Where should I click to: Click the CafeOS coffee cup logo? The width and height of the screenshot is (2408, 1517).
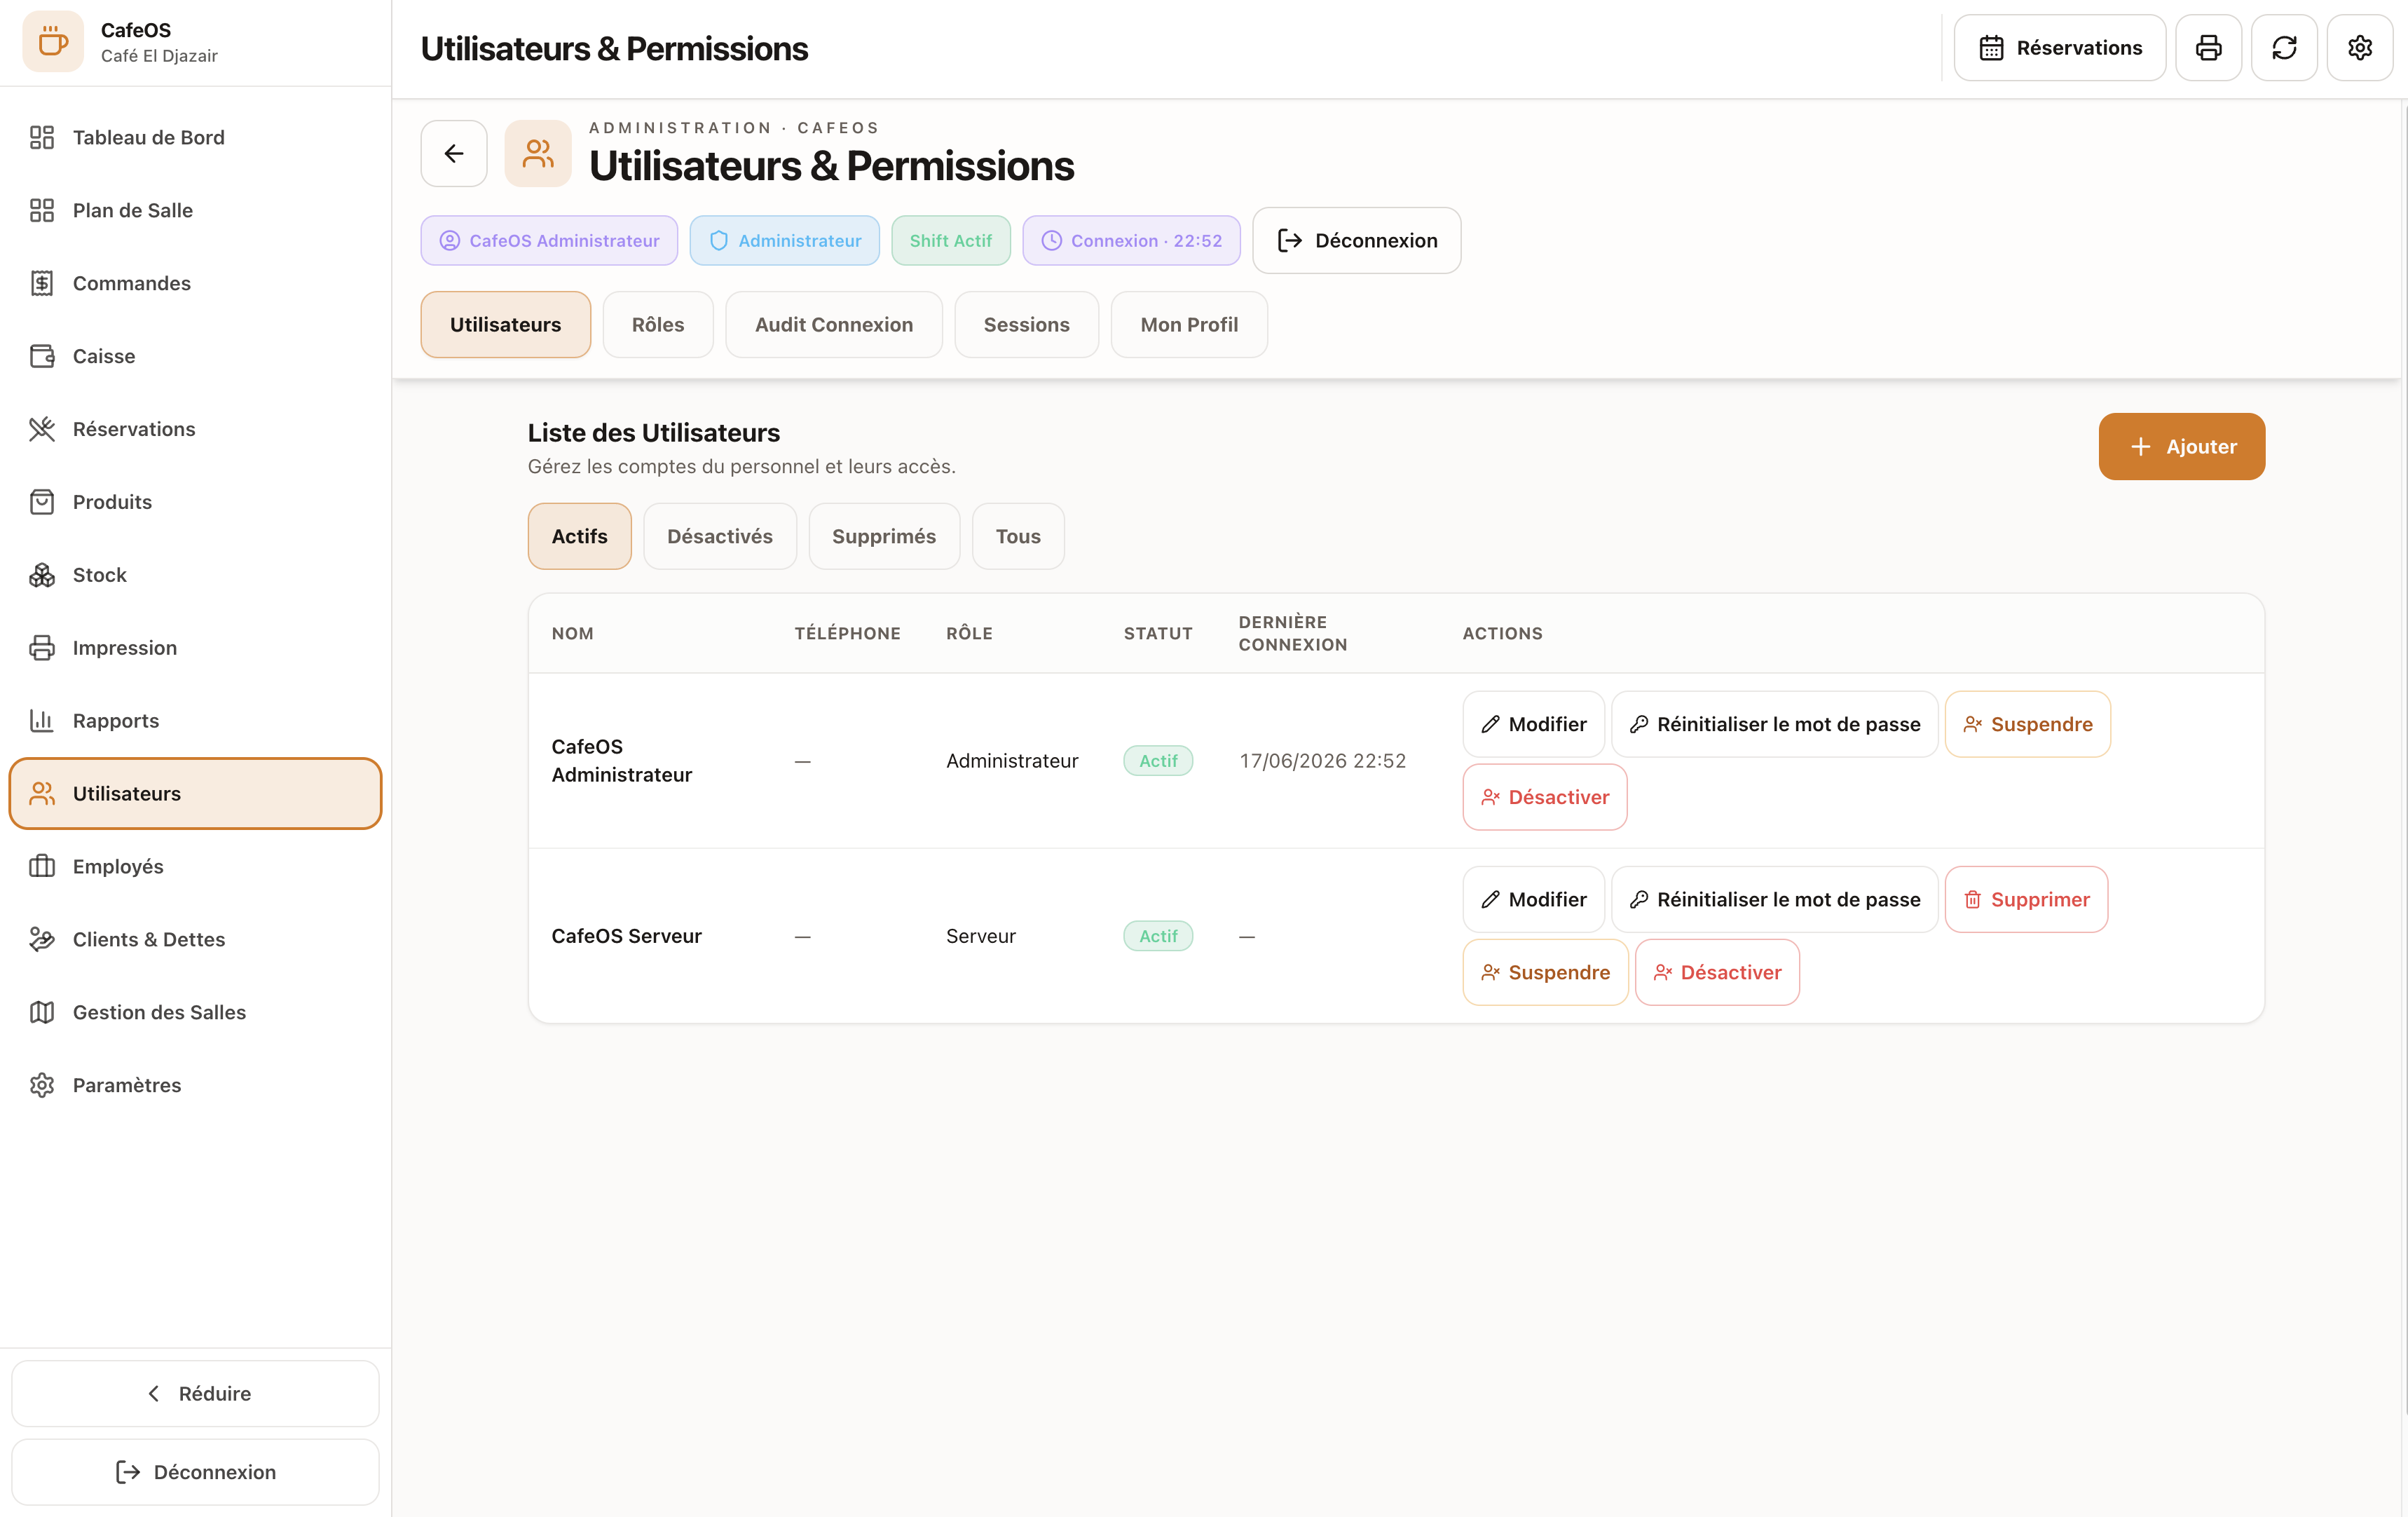[x=53, y=42]
